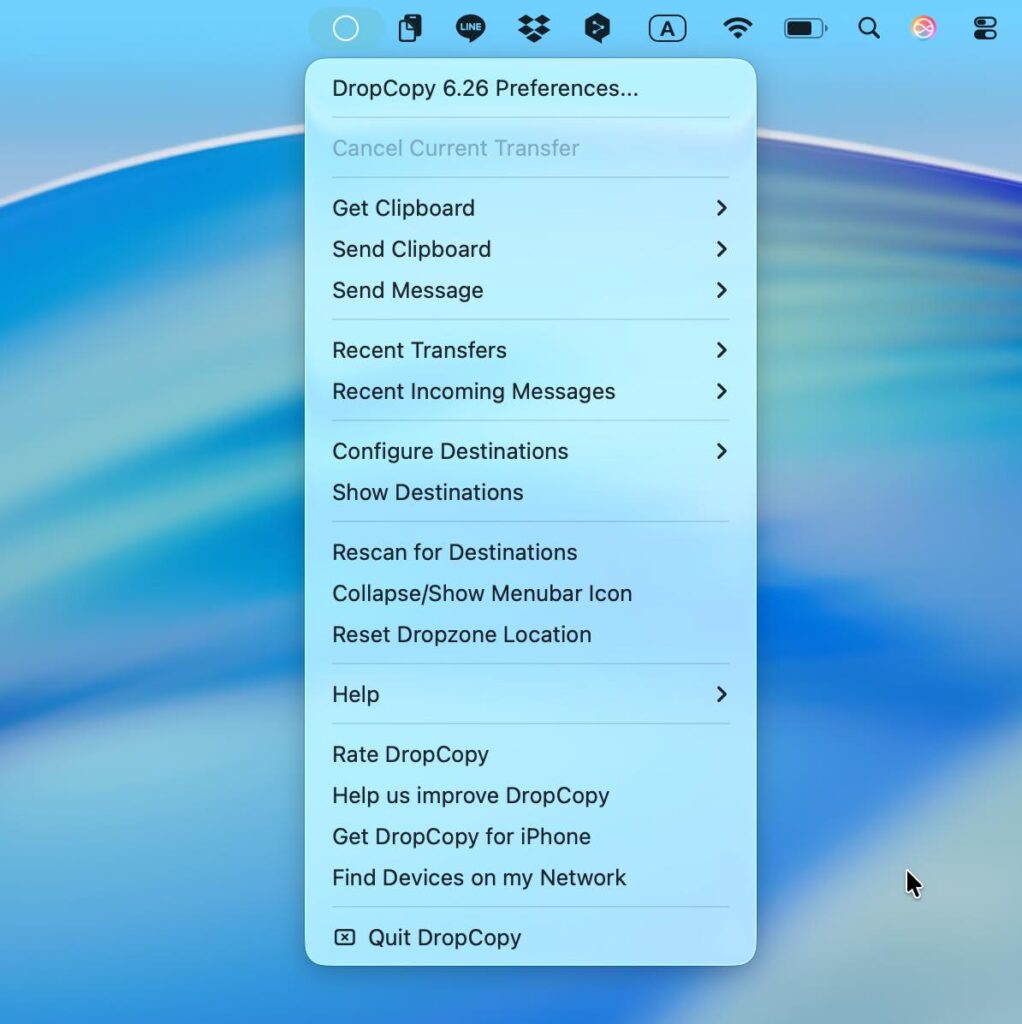
Task: Click the DropCopy circle menu bar icon
Action: (x=345, y=29)
